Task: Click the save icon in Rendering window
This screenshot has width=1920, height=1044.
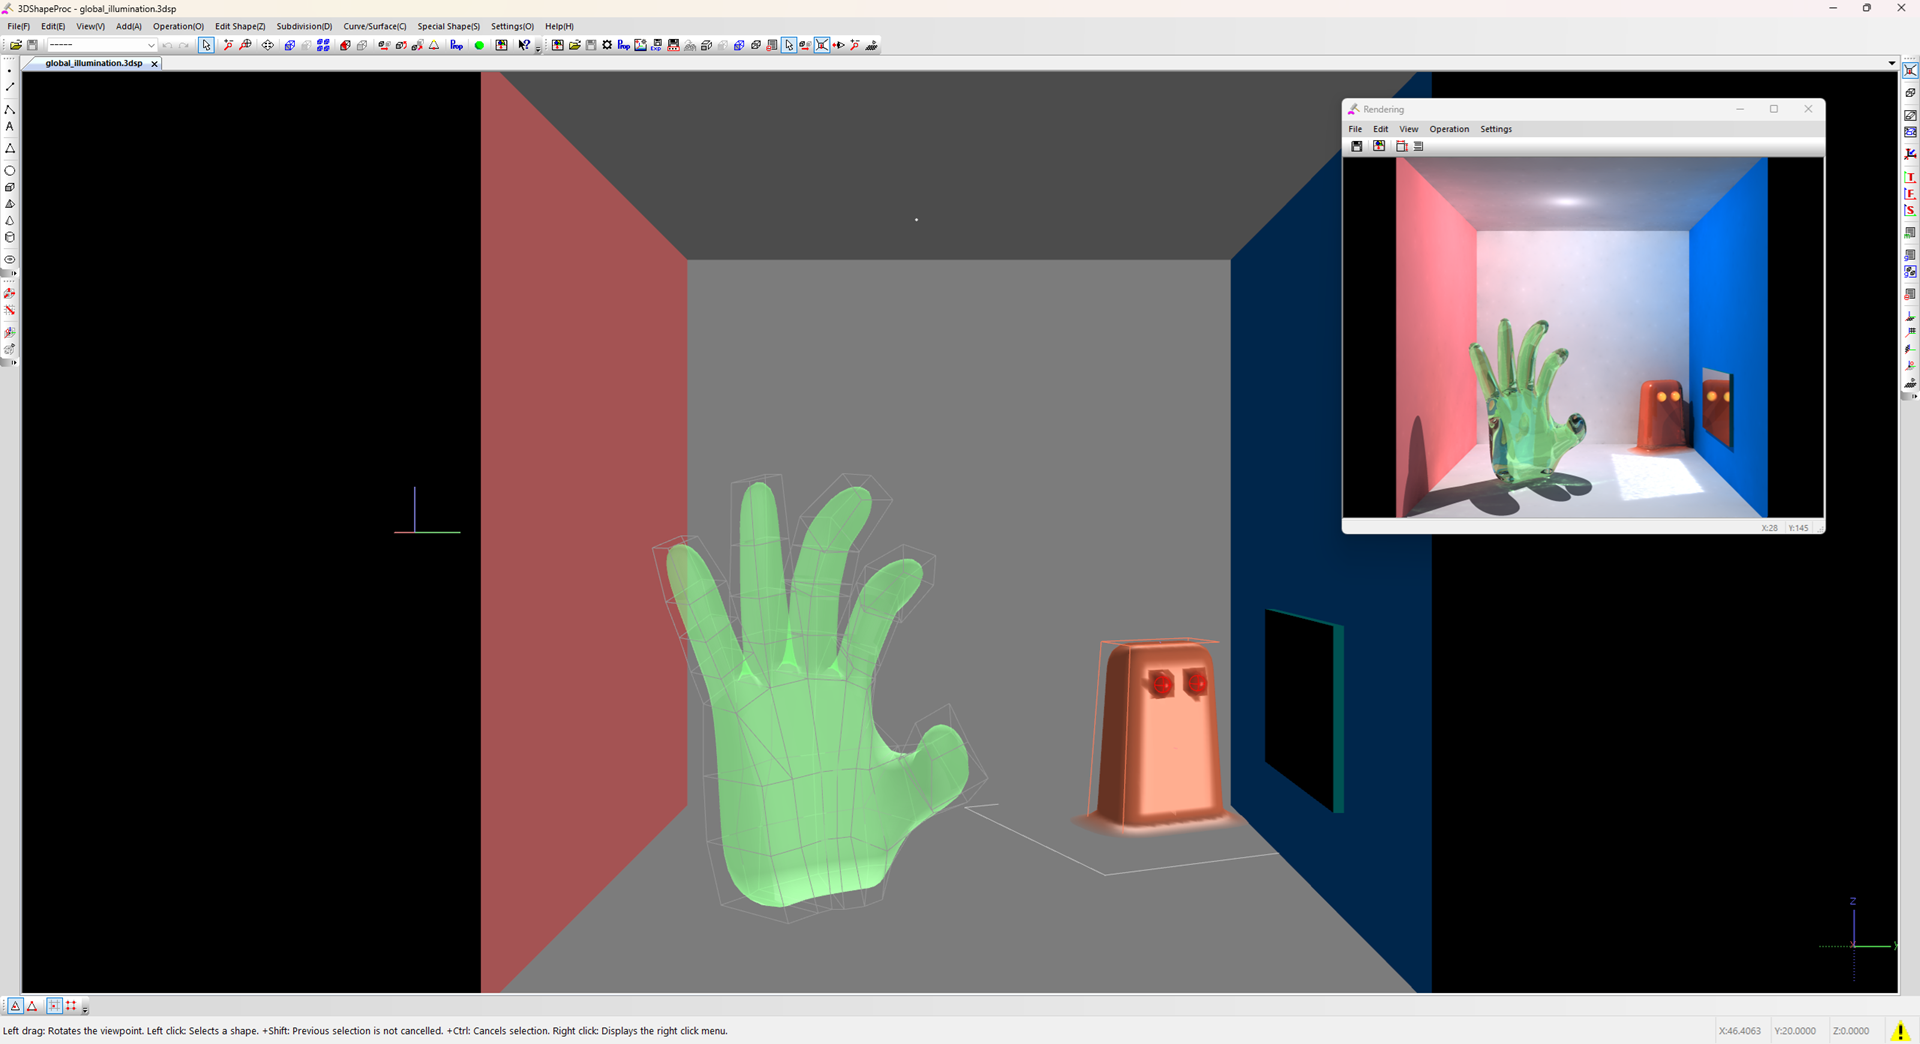Action: [x=1357, y=146]
